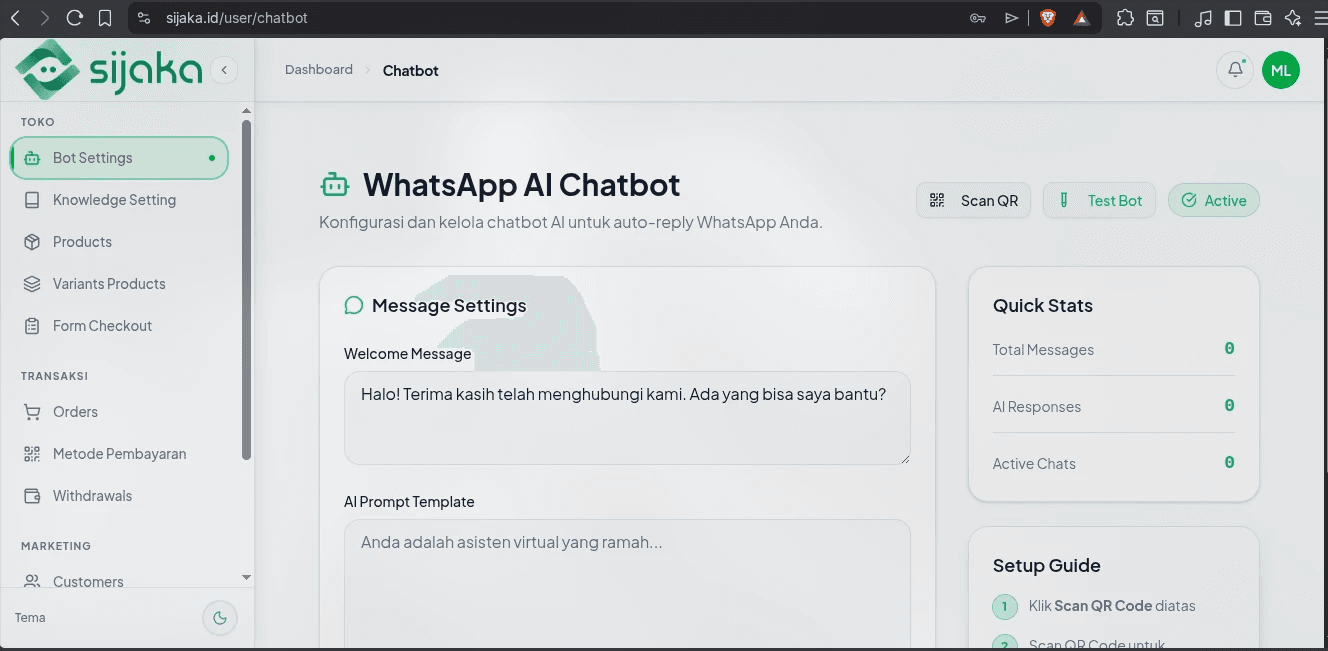This screenshot has width=1328, height=651.
Task: Click the Test Bot button
Action: click(1100, 200)
